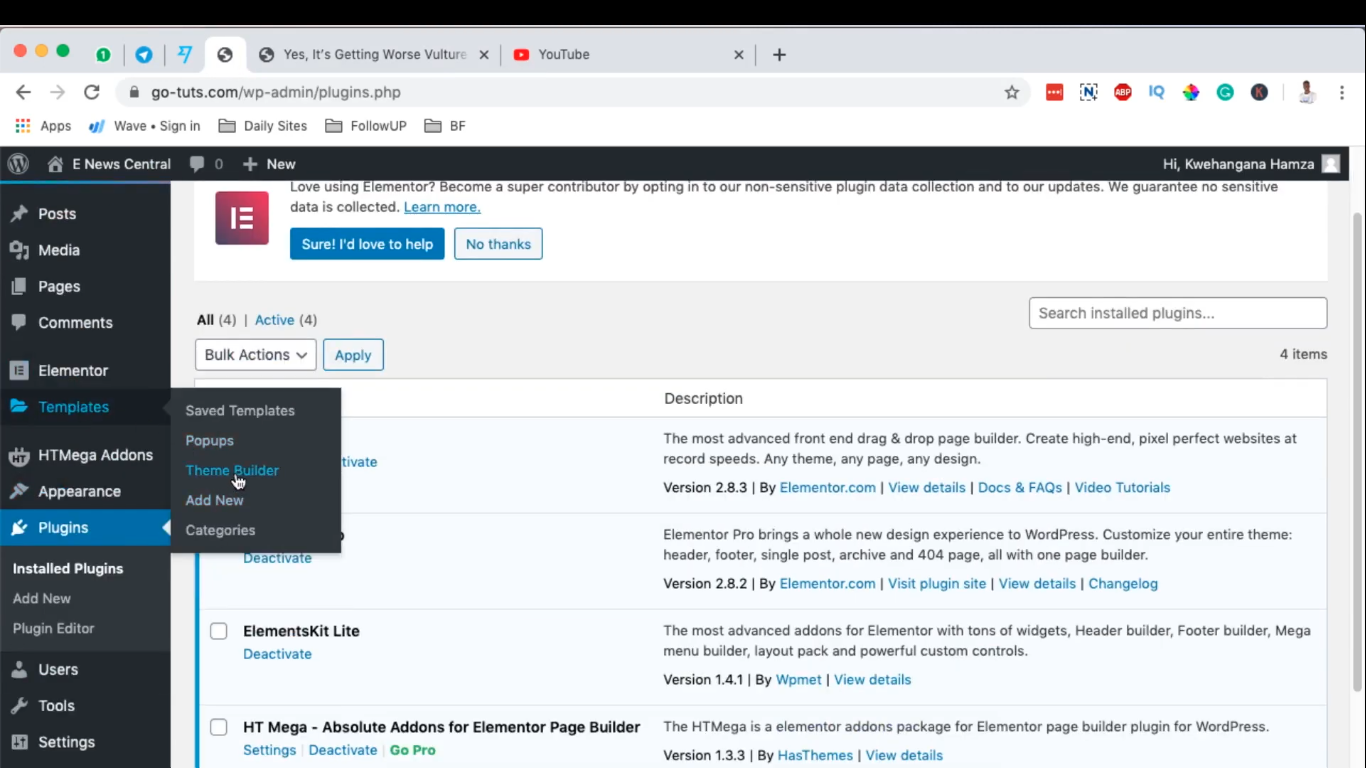Viewport: 1366px width, 768px height.
Task: Open the red extension icon in the toolbar
Action: click(x=1055, y=92)
